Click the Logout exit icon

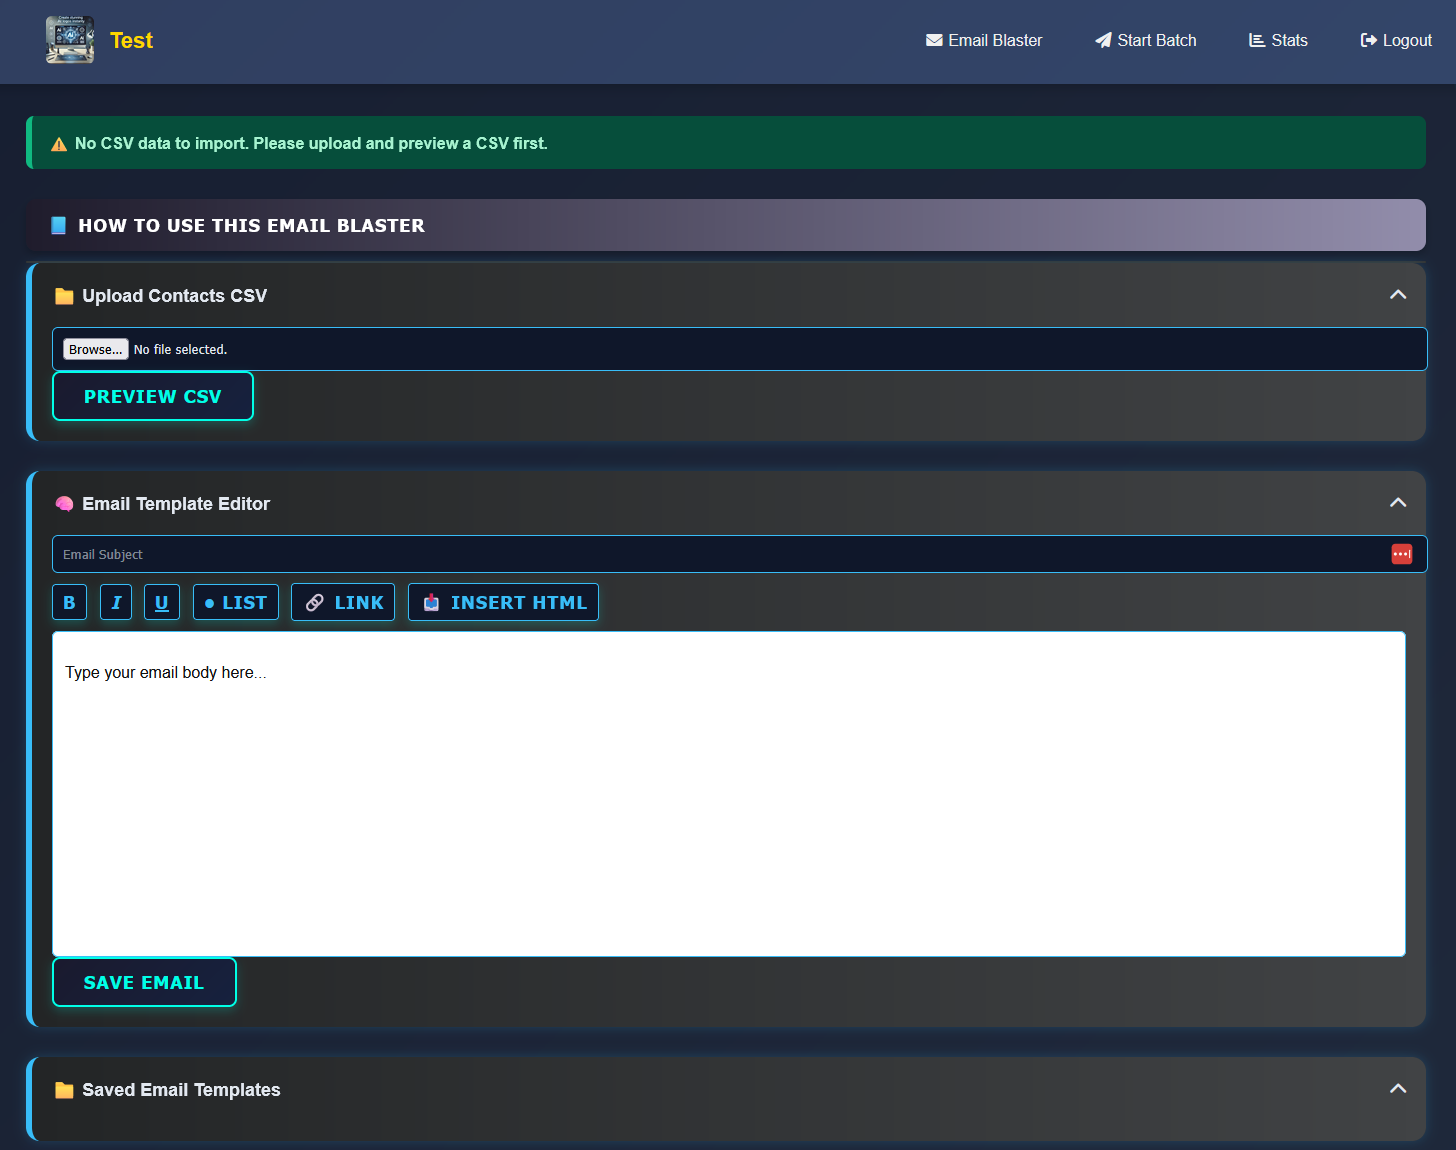coord(1368,40)
